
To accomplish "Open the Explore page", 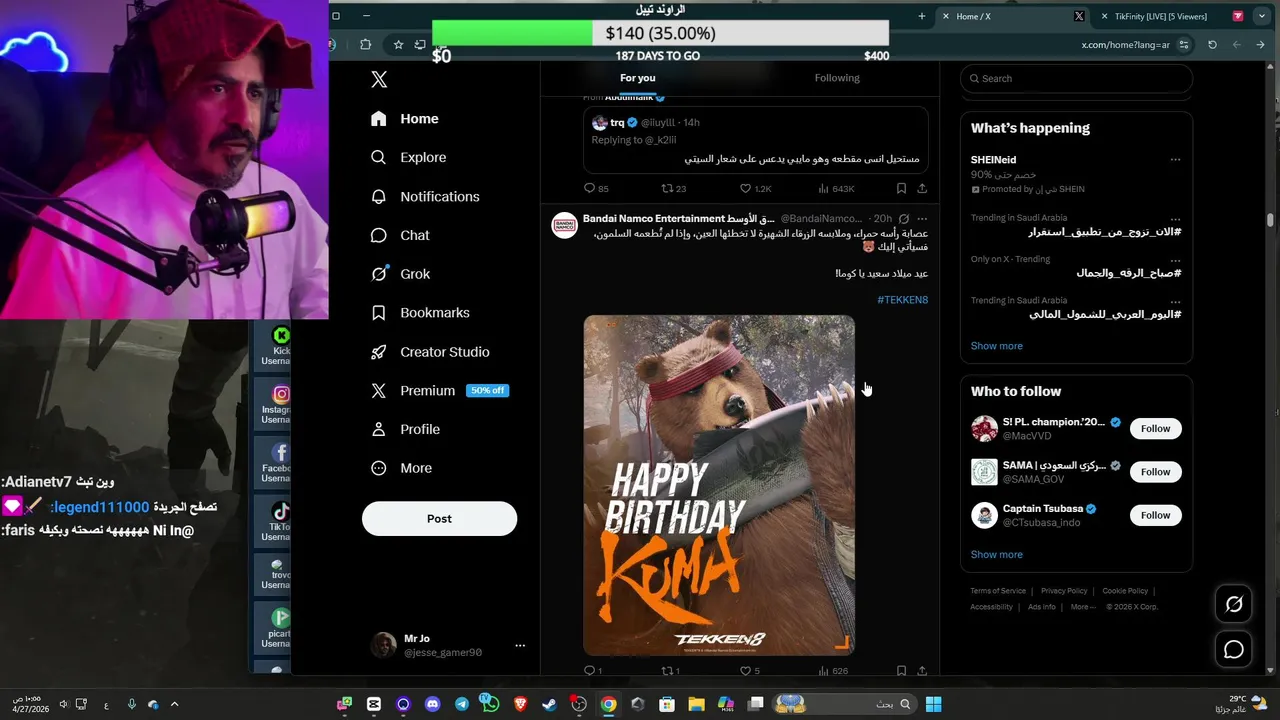I will (408, 158).
